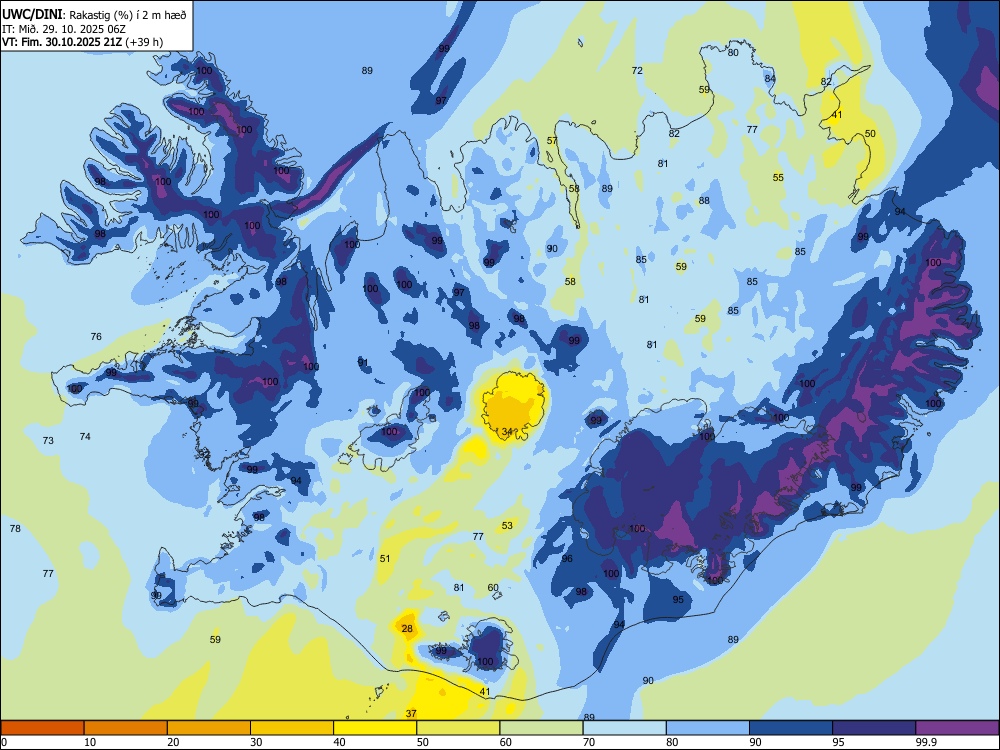Click the map value 96
Image resolution: width=1000 pixels, height=750 pixels.
tap(567, 558)
